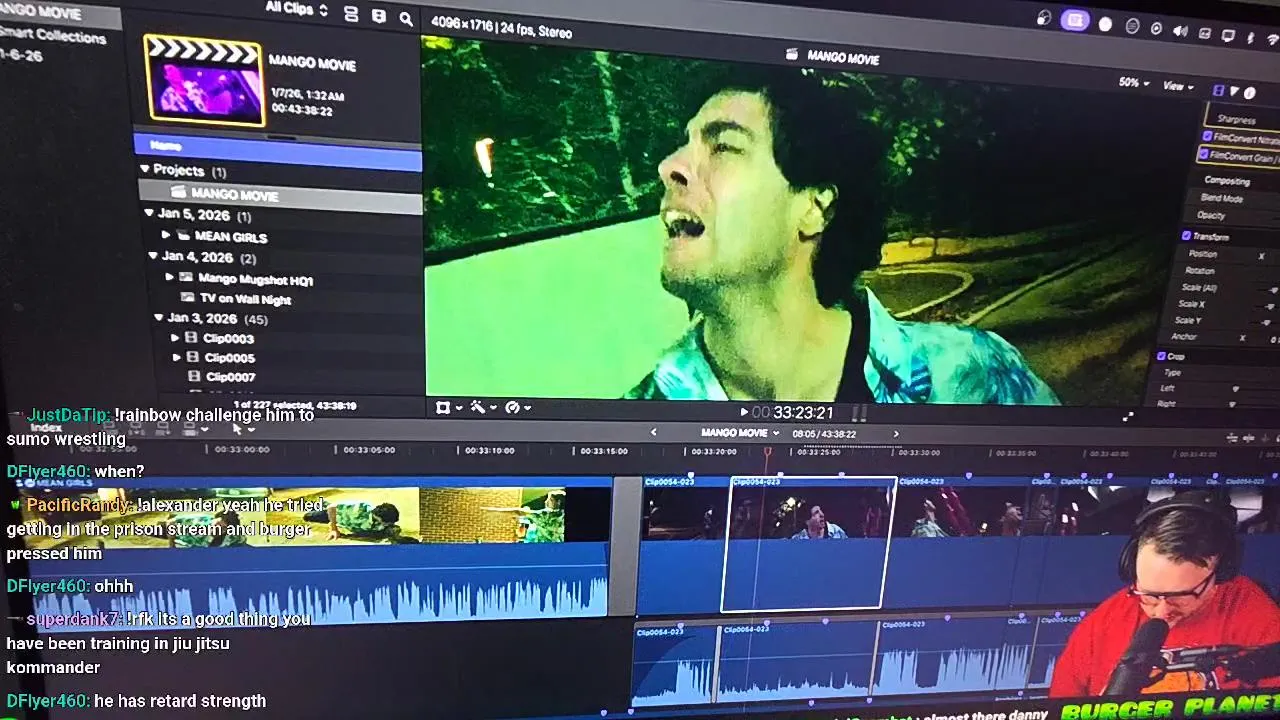The width and height of the screenshot is (1280, 720).
Task: Go back in timeline history
Action: pyautogui.click(x=654, y=432)
